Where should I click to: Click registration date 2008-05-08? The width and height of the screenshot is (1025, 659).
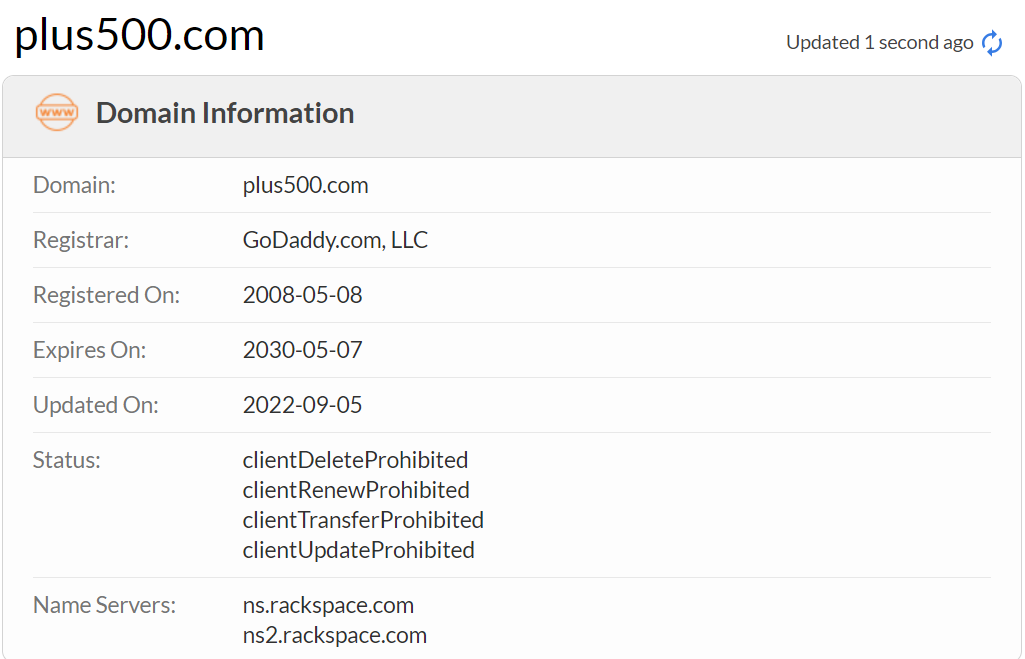pos(302,295)
